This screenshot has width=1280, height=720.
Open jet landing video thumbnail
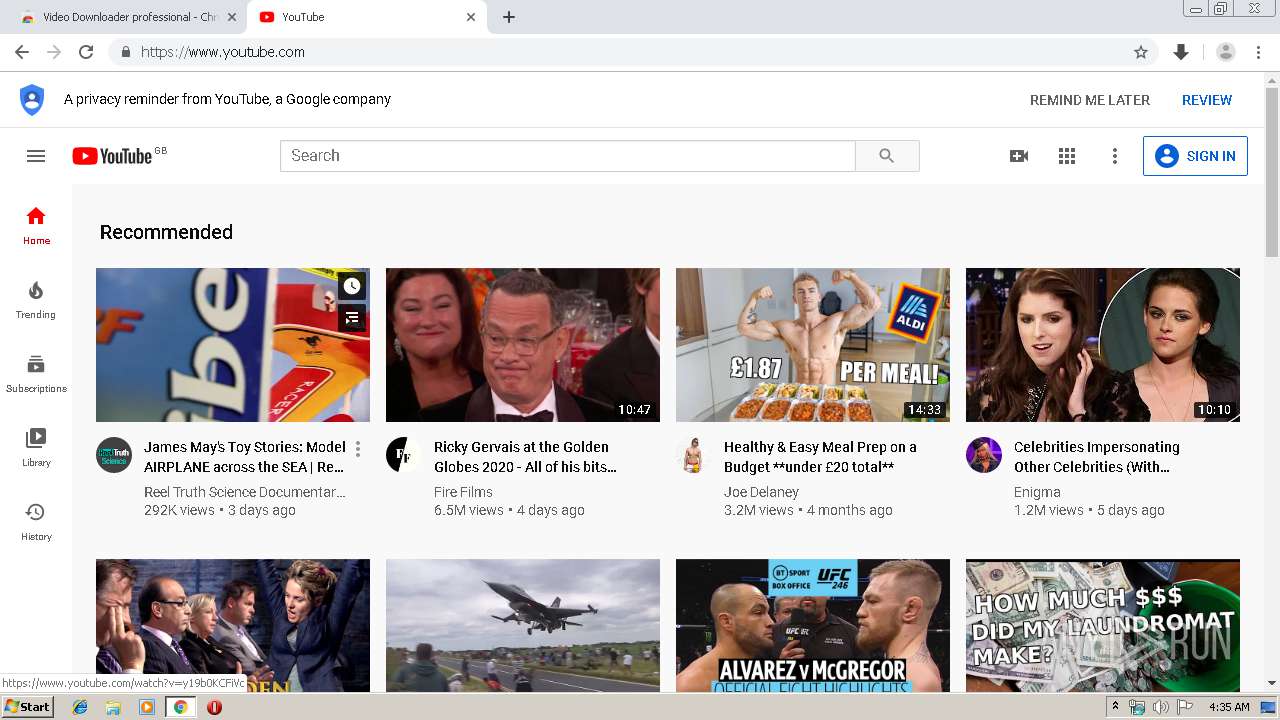click(x=523, y=626)
